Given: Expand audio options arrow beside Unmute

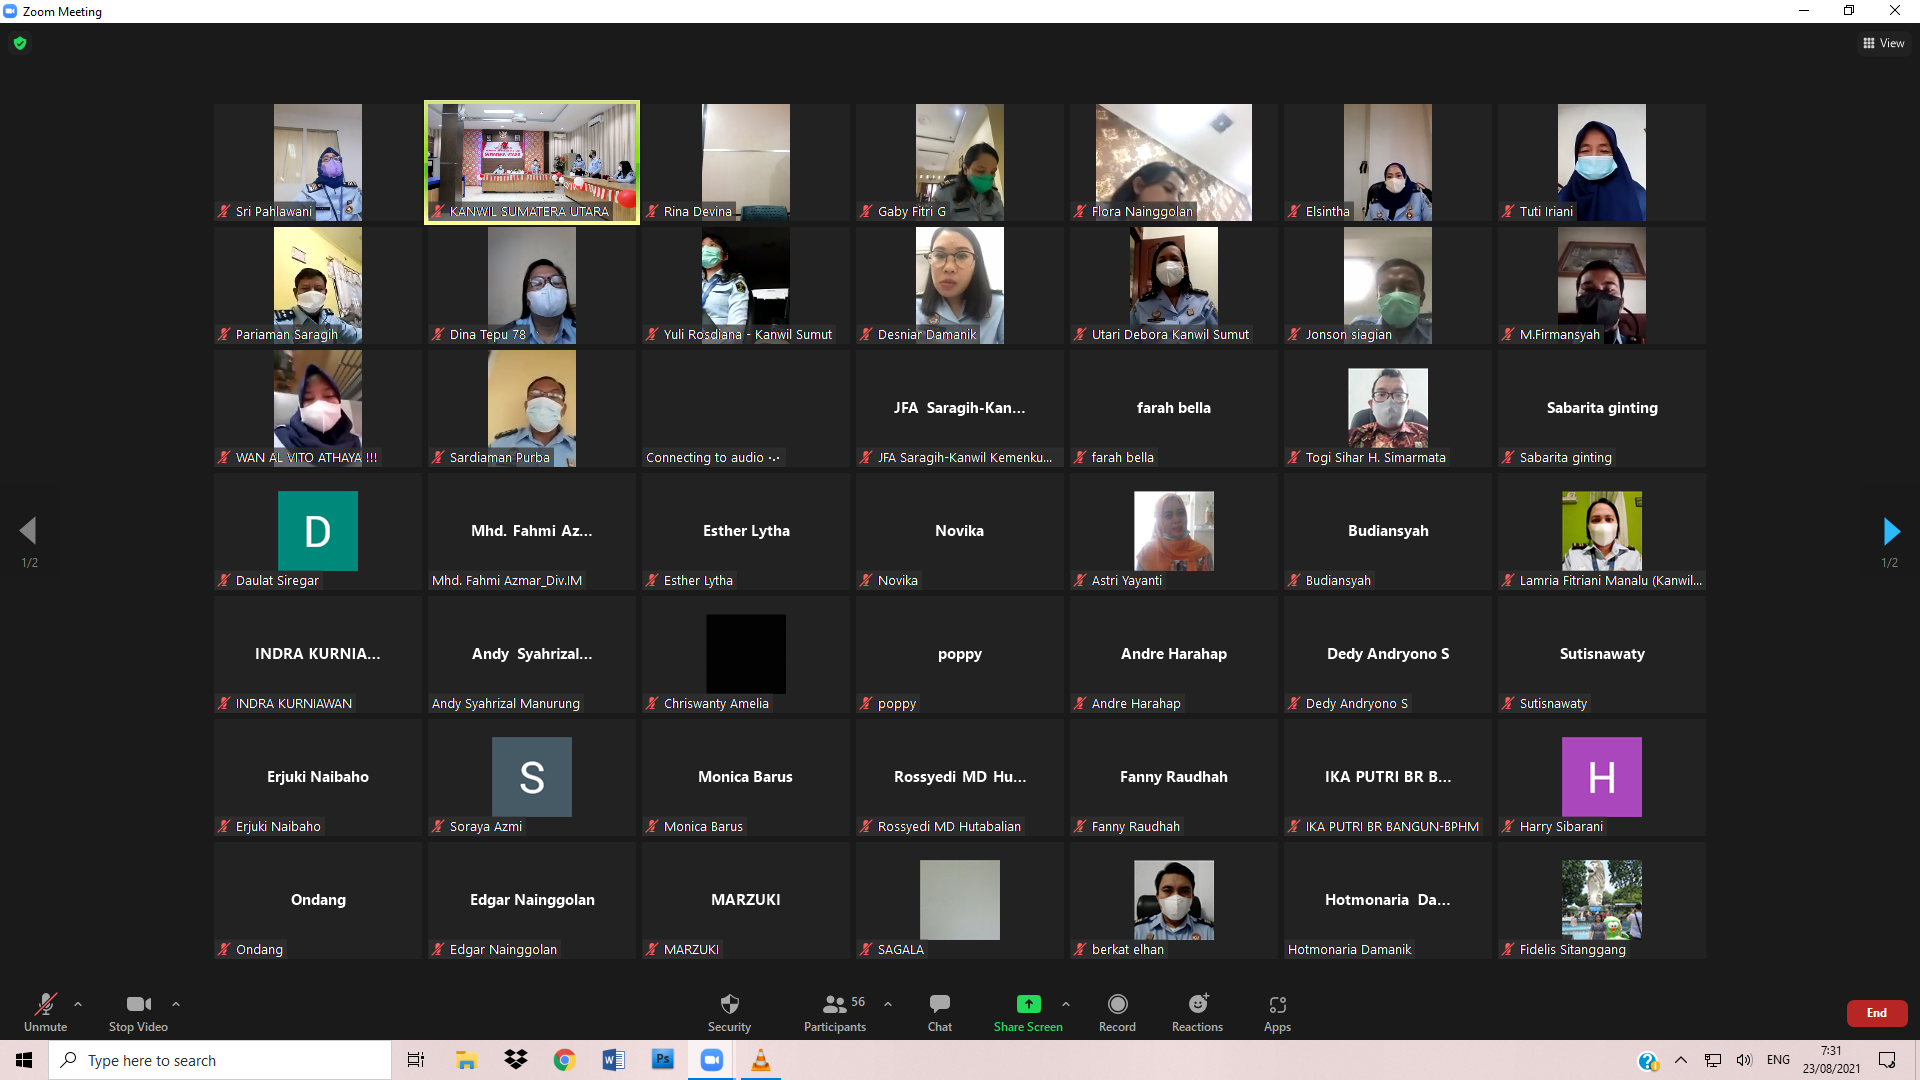Looking at the screenshot, I should (78, 1004).
